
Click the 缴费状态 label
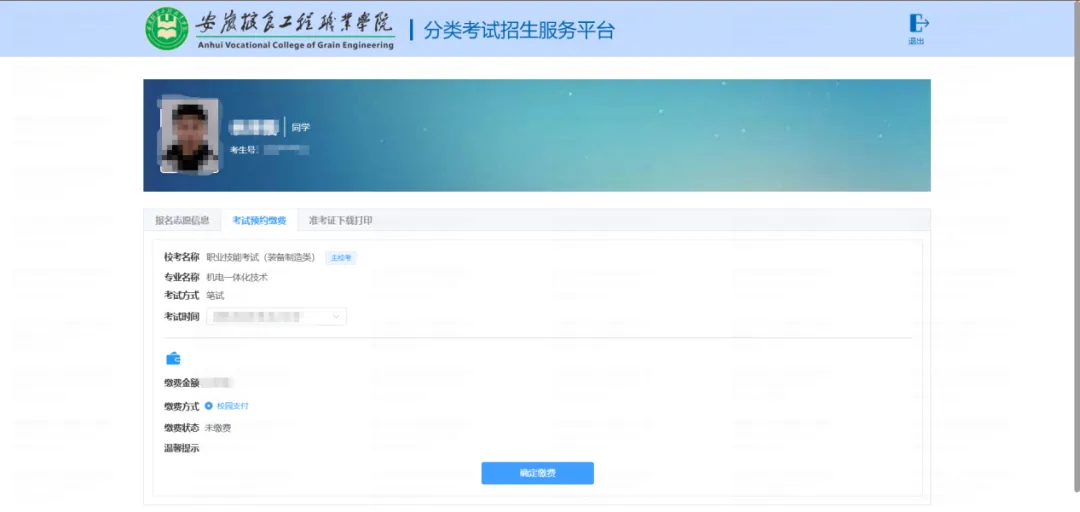pyautogui.click(x=182, y=428)
